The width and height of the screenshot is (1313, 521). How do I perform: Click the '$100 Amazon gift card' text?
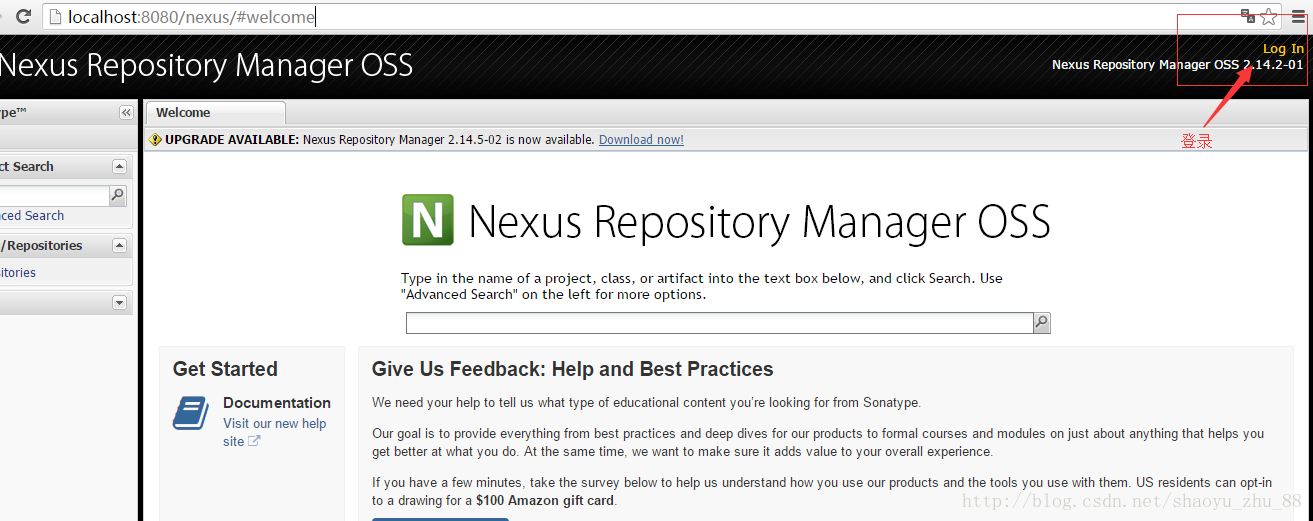click(545, 500)
